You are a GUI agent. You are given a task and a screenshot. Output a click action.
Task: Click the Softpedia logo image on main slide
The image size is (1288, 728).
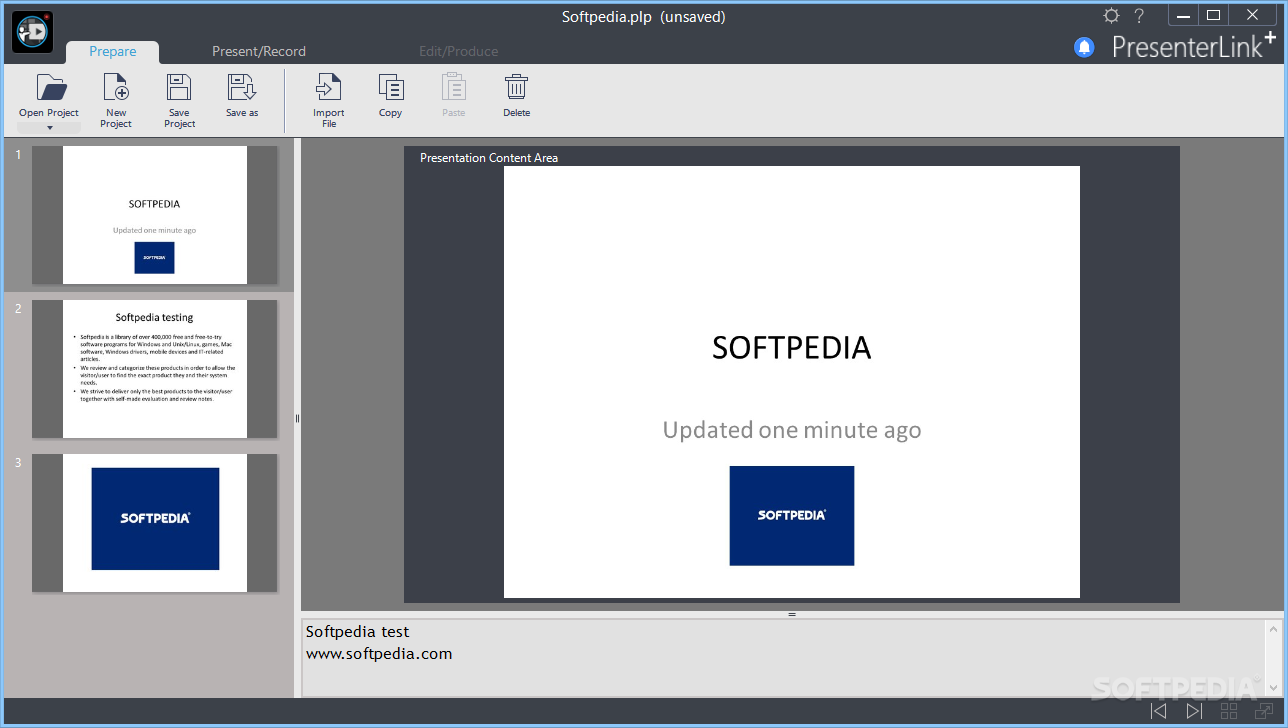coord(792,516)
